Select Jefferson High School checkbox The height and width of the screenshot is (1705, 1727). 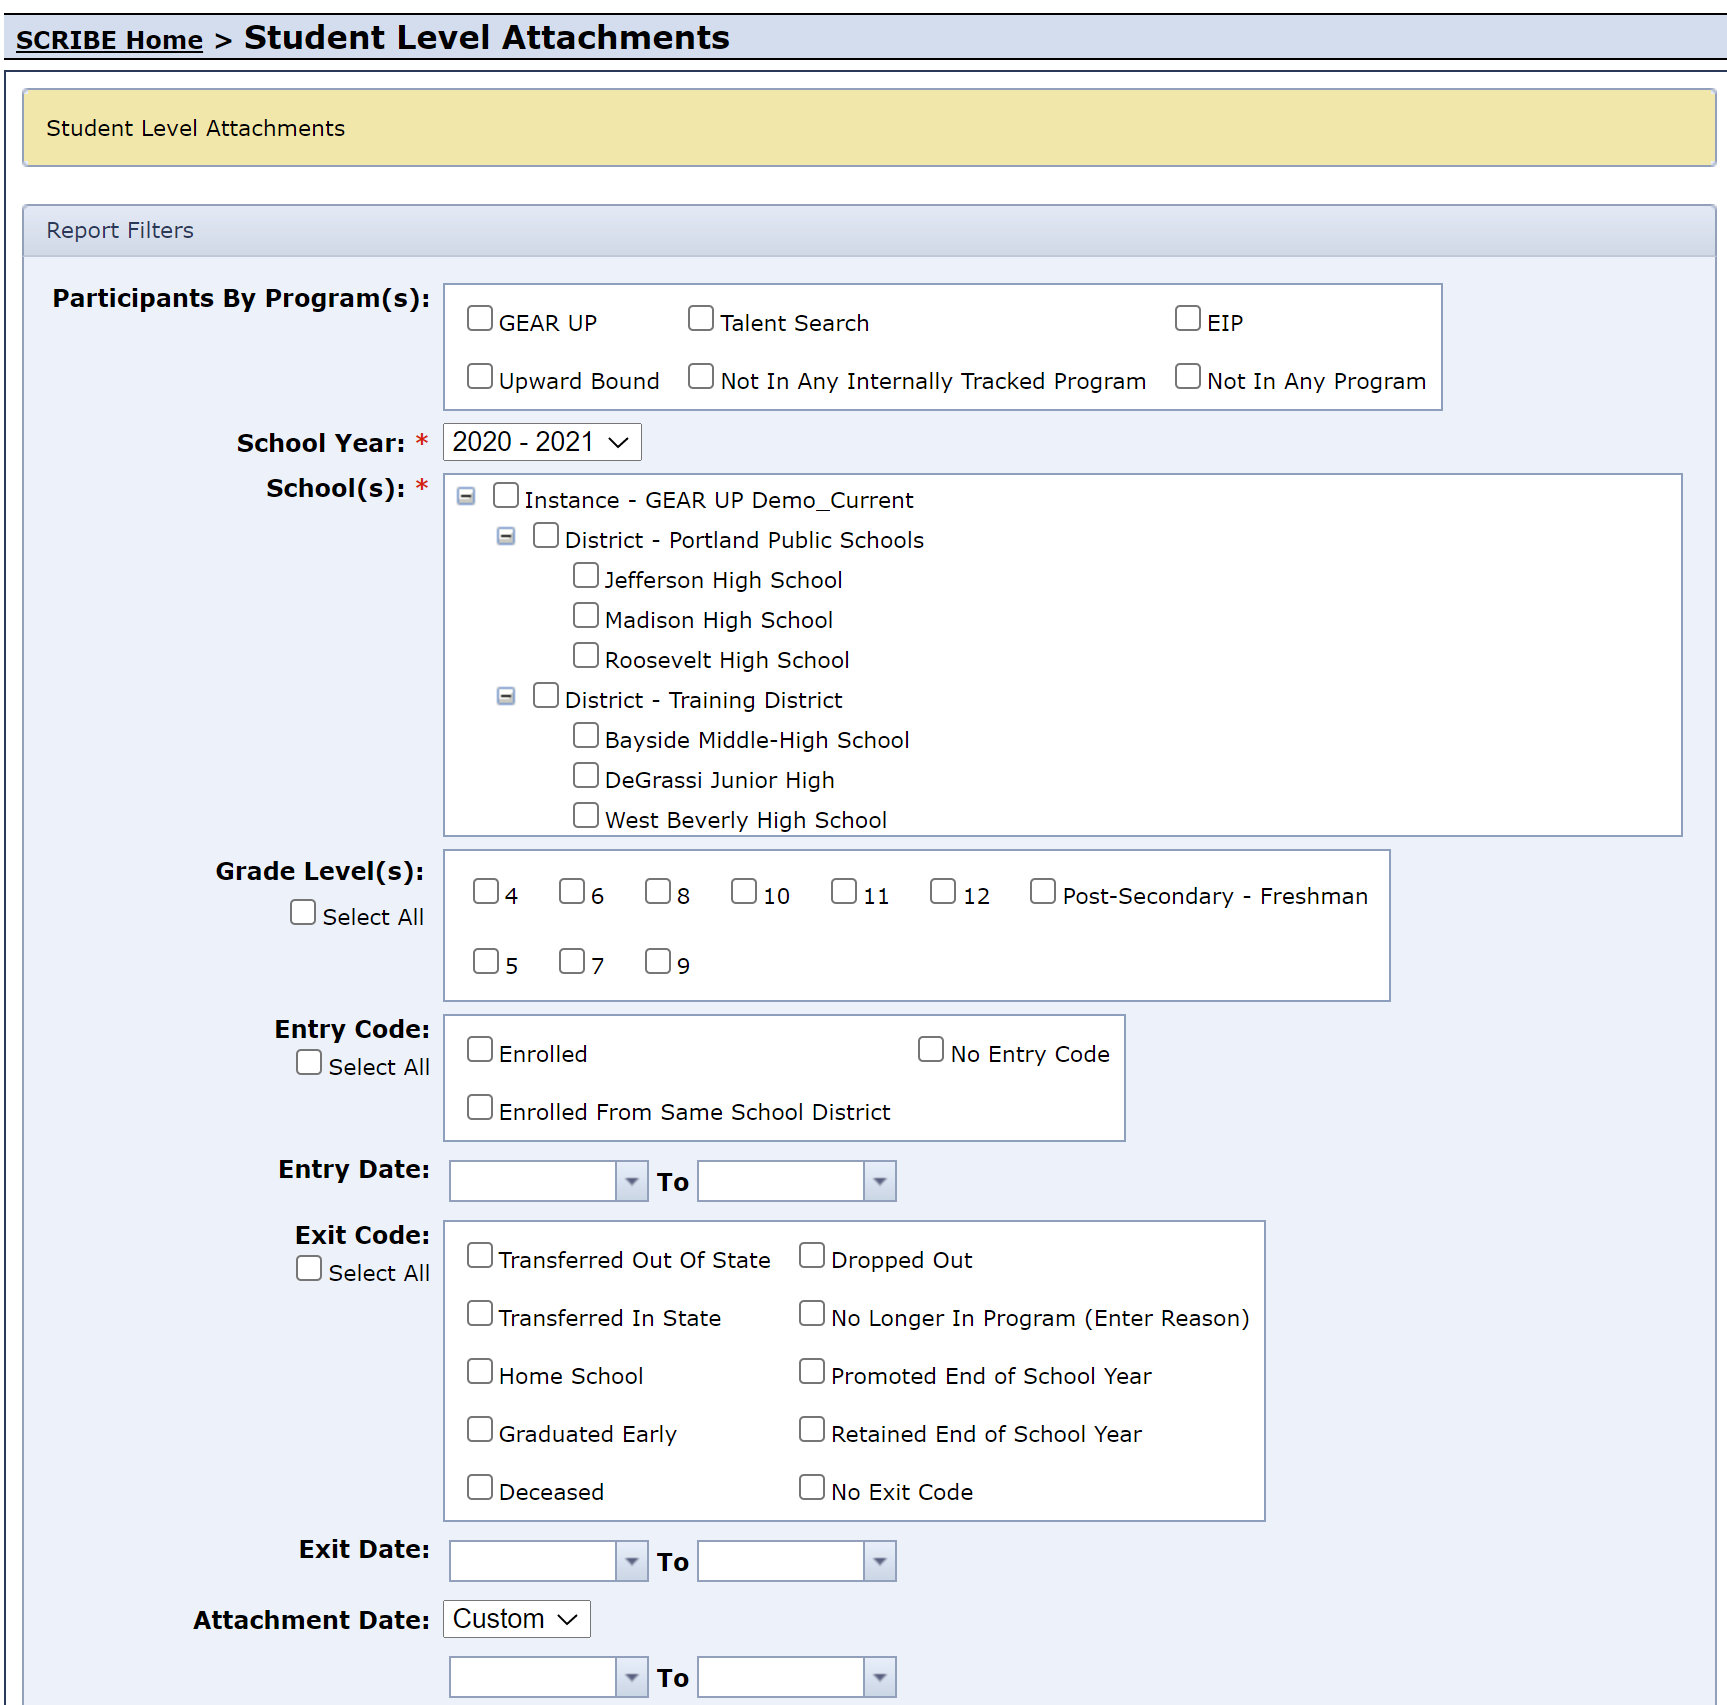(586, 575)
